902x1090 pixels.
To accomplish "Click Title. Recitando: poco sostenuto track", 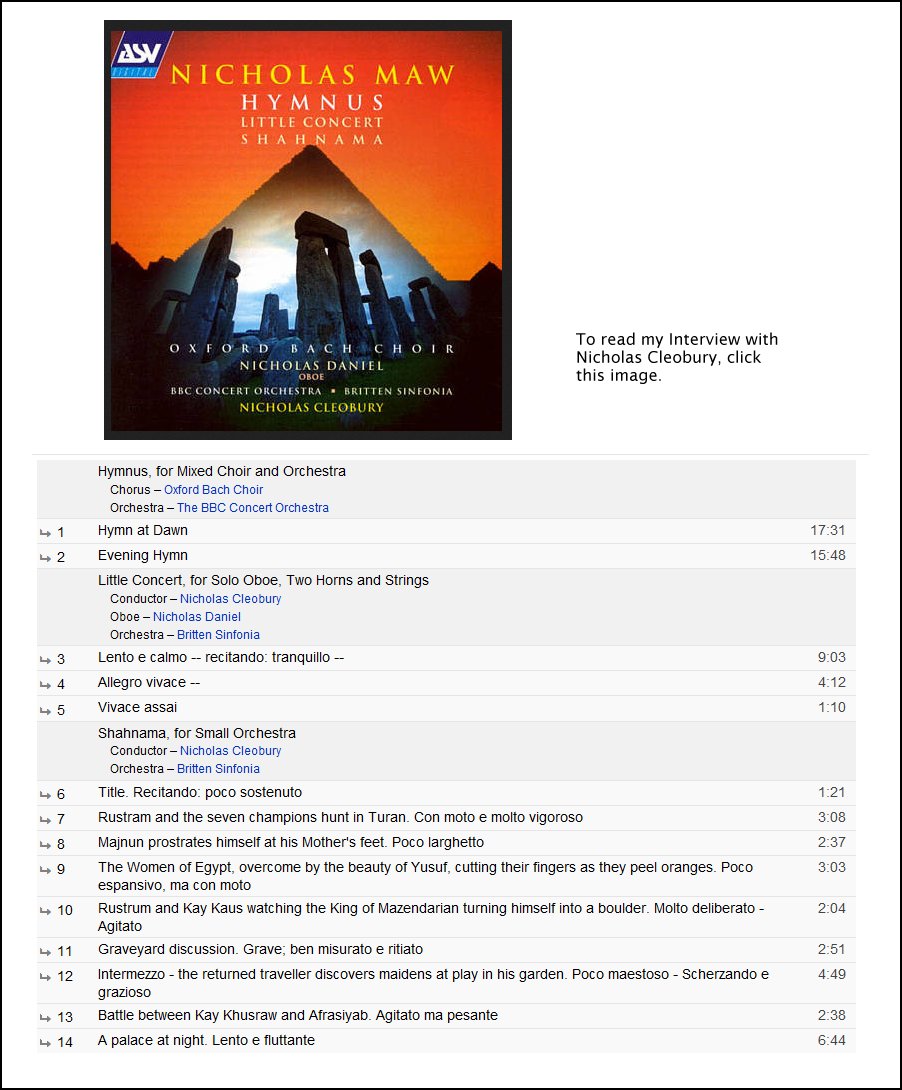I will pyautogui.click(x=200, y=792).
